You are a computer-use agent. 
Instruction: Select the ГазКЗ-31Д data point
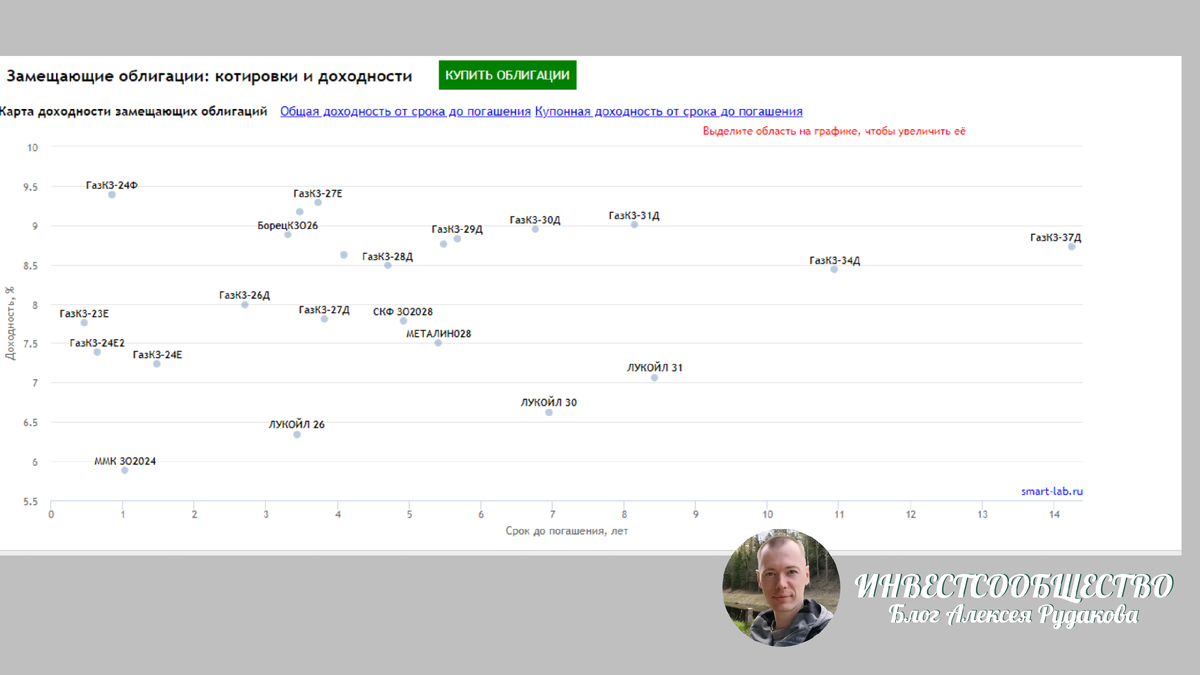pyautogui.click(x=634, y=224)
